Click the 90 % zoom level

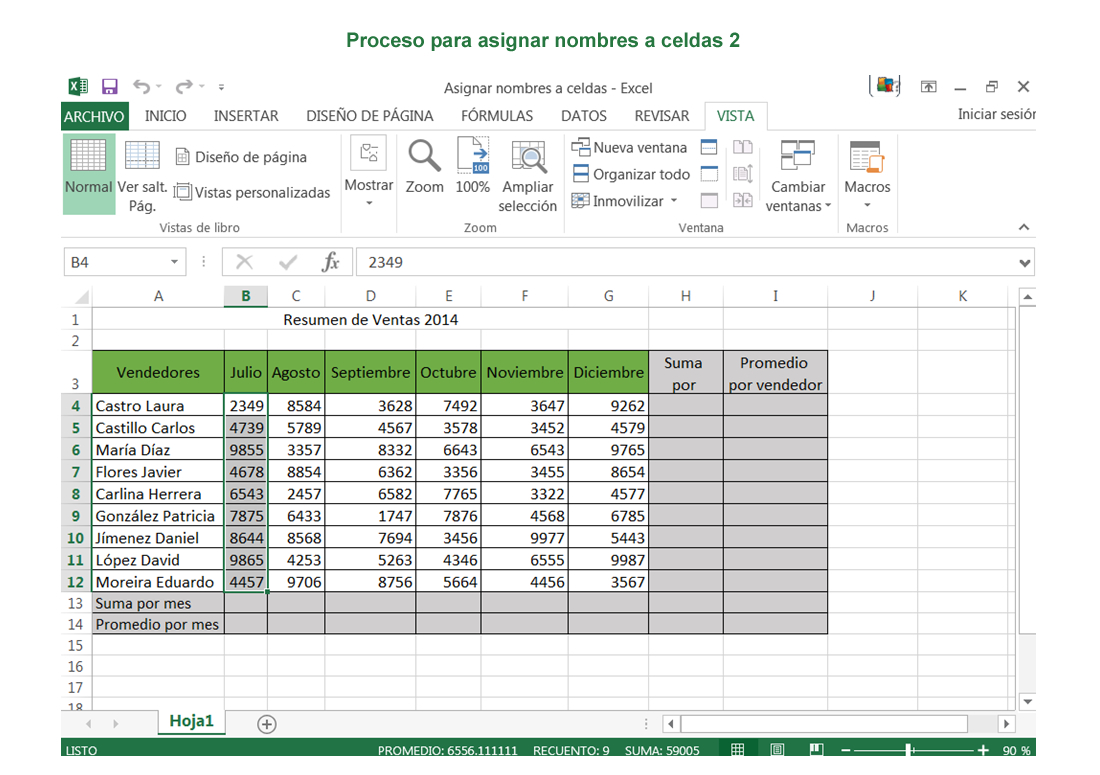[1017, 750]
